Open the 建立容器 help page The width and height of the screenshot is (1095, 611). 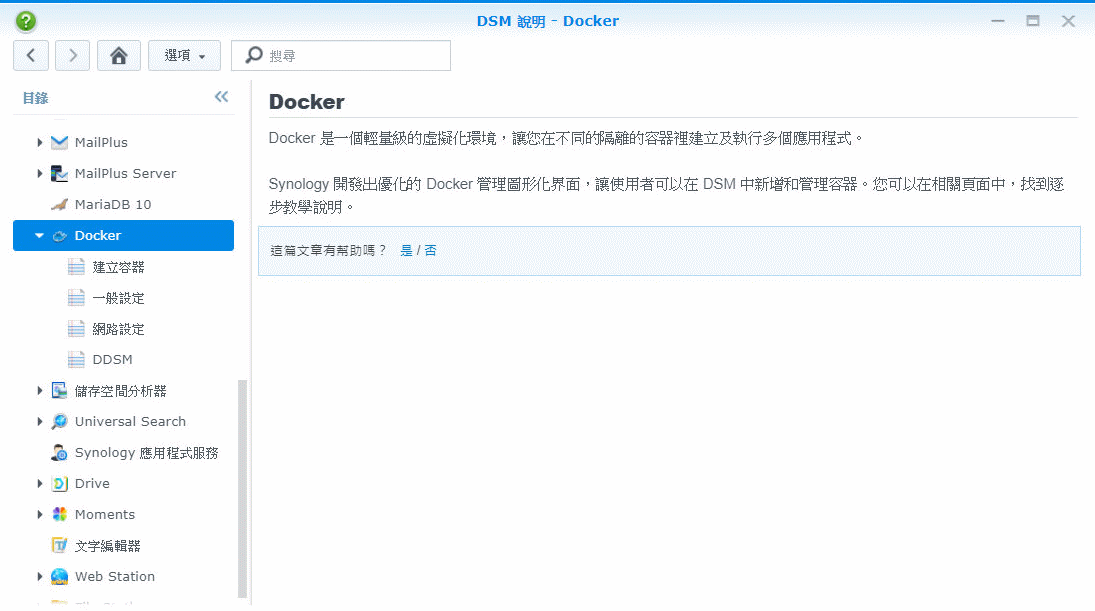119,267
